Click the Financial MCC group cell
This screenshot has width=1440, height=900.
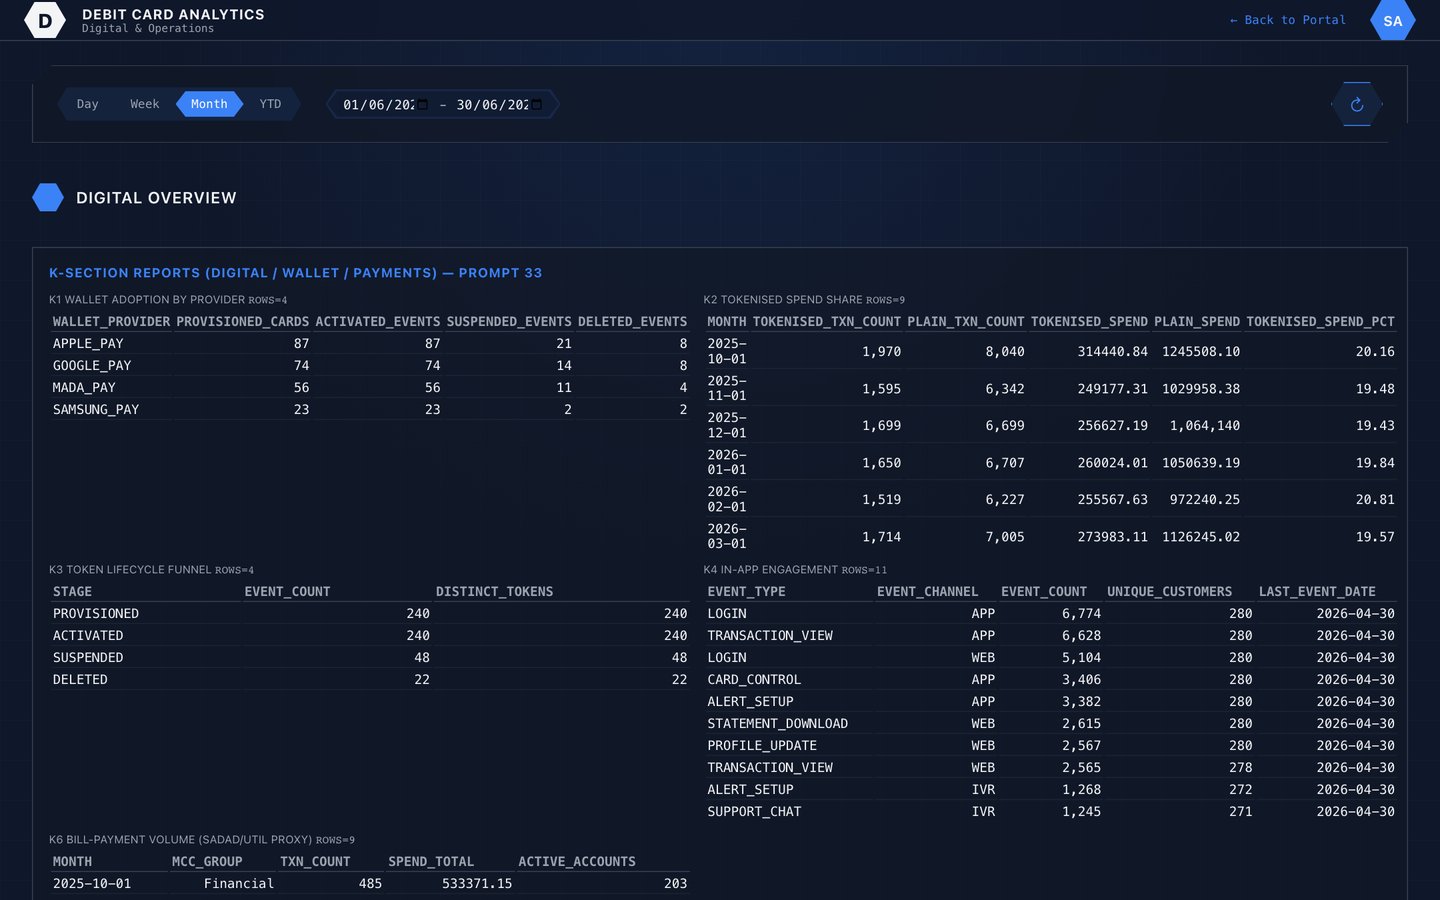238,884
